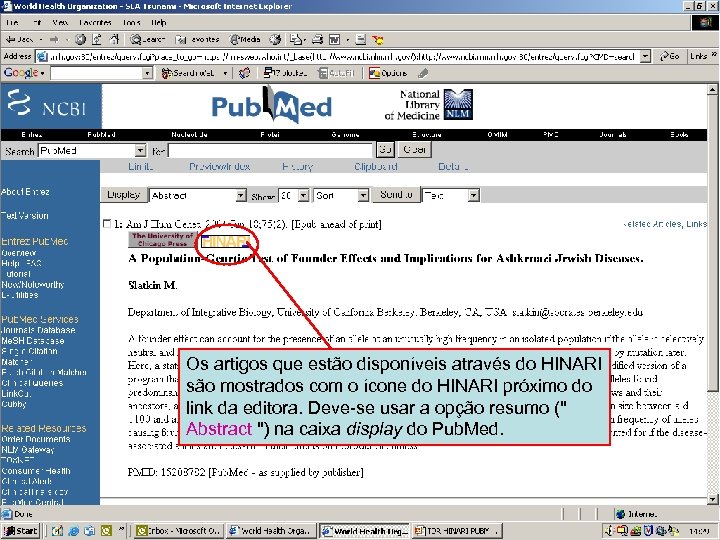Open the Favorites pane from toolbar
The height and width of the screenshot is (540, 720).
(197, 39)
